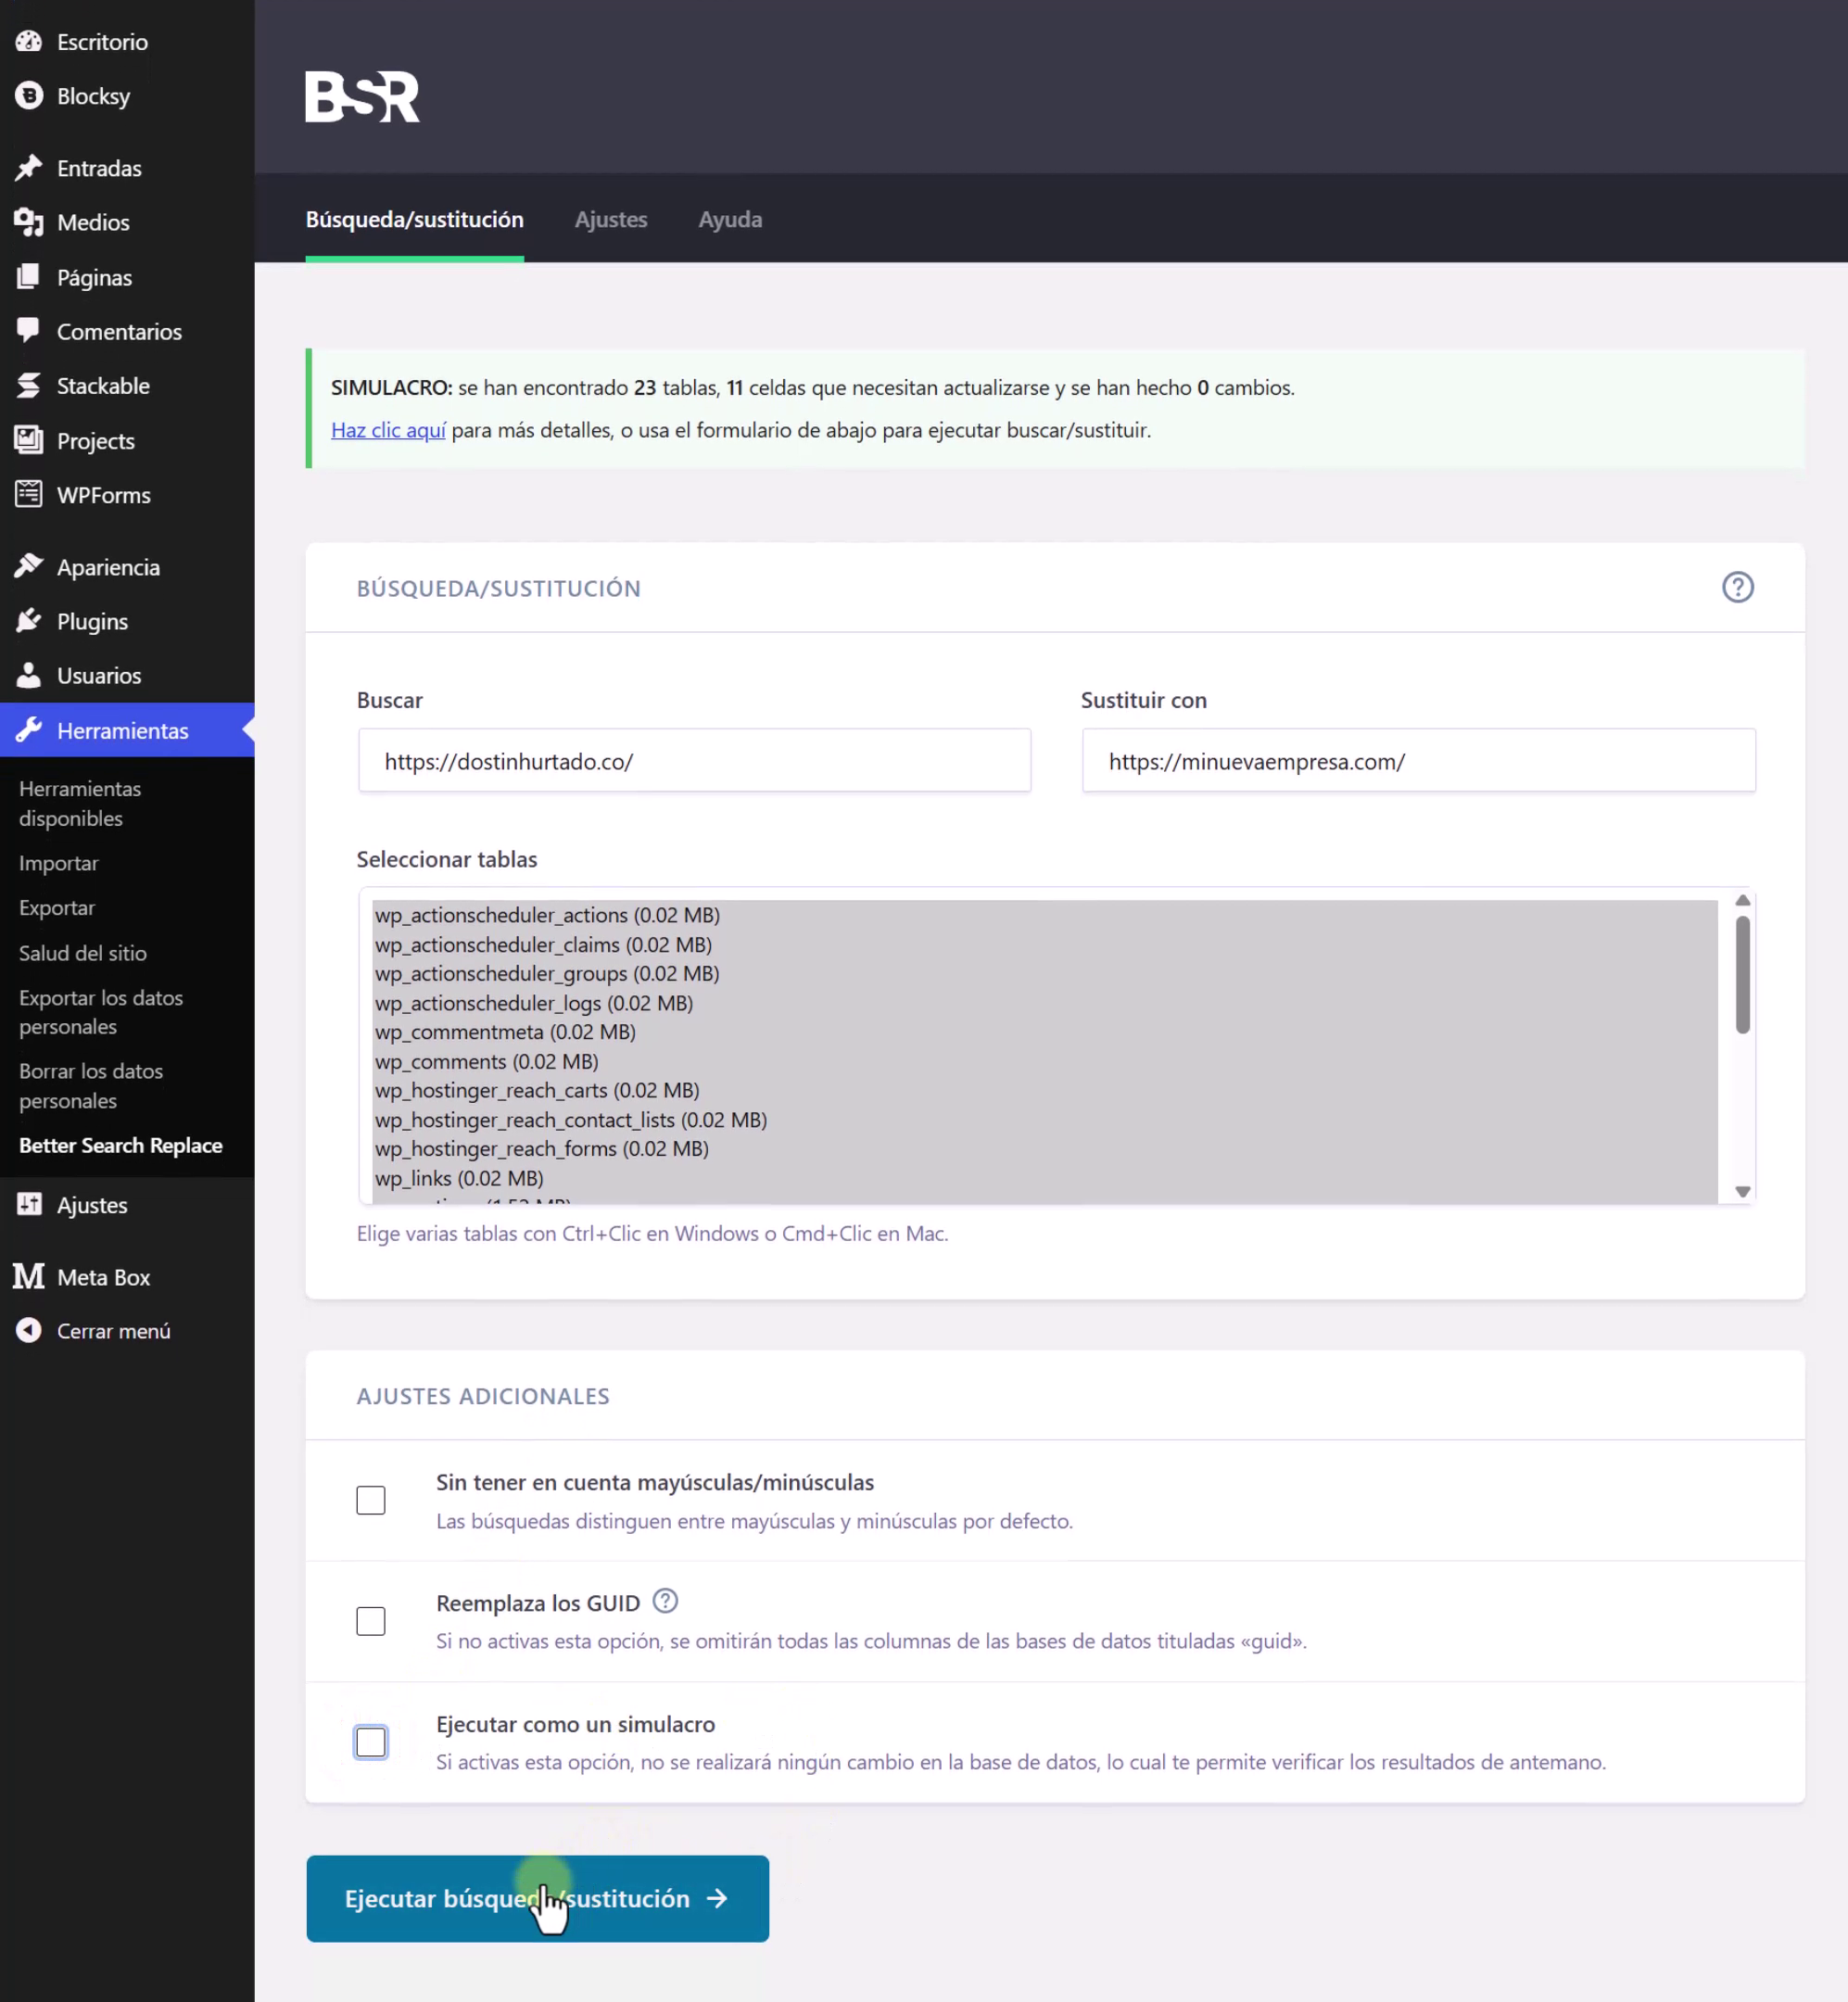This screenshot has width=1848, height=2002.
Task: Select wp_actionscheduler_actions table row
Action: coord(1045,915)
